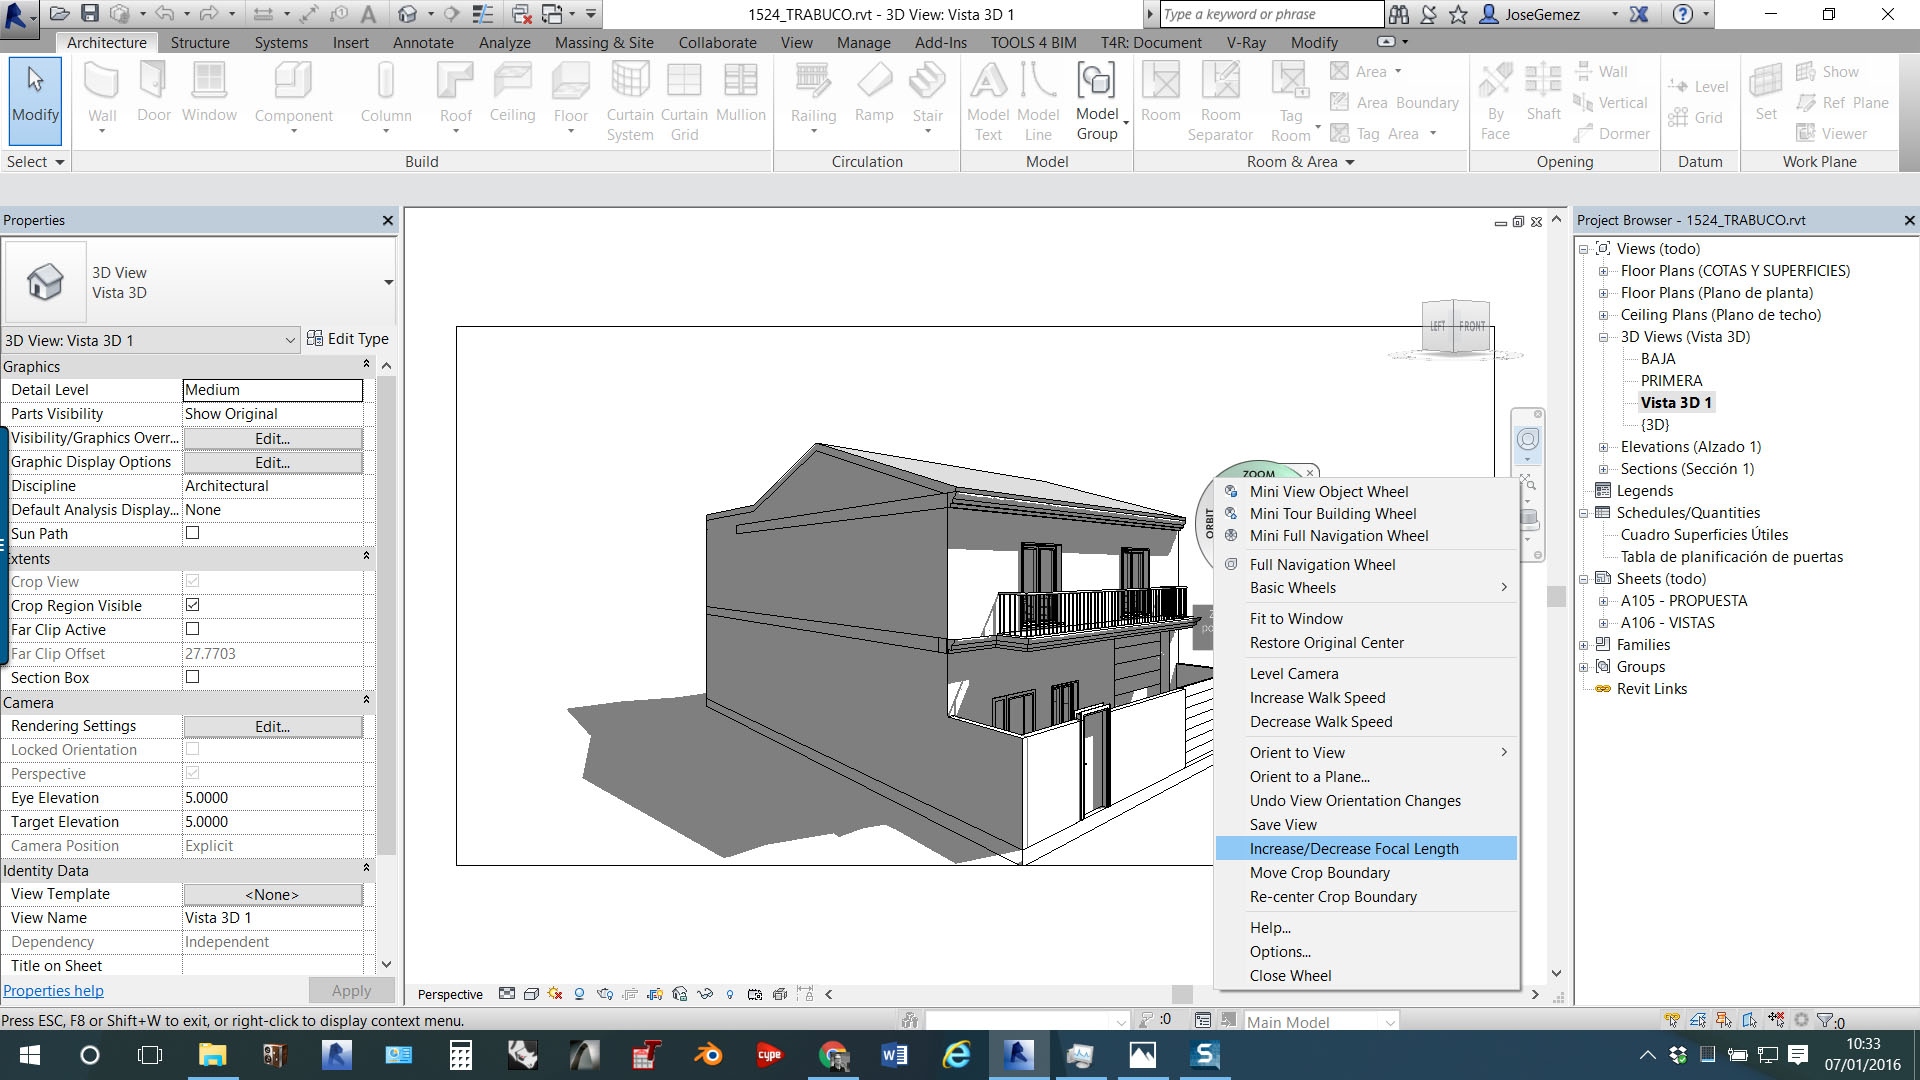Click the 3D View house type icon
Image resolution: width=1920 pixels, height=1080 pixels.
(45, 282)
